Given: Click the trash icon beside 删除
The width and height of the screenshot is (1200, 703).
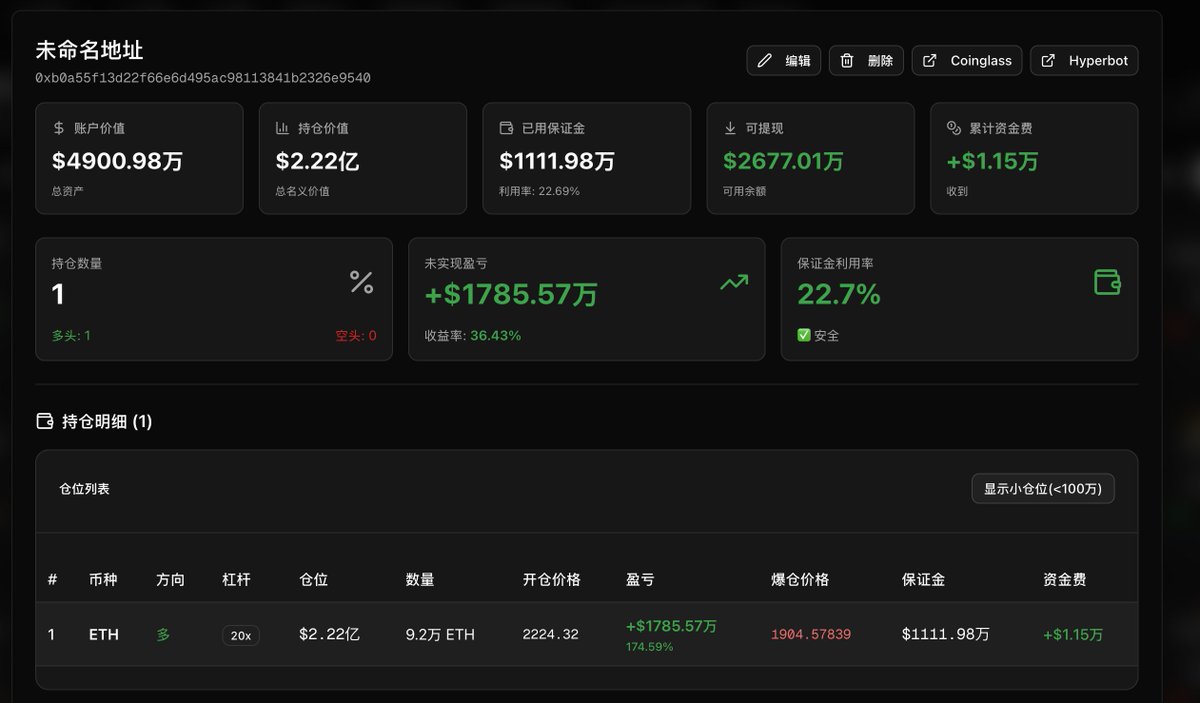Looking at the screenshot, I should [847, 61].
